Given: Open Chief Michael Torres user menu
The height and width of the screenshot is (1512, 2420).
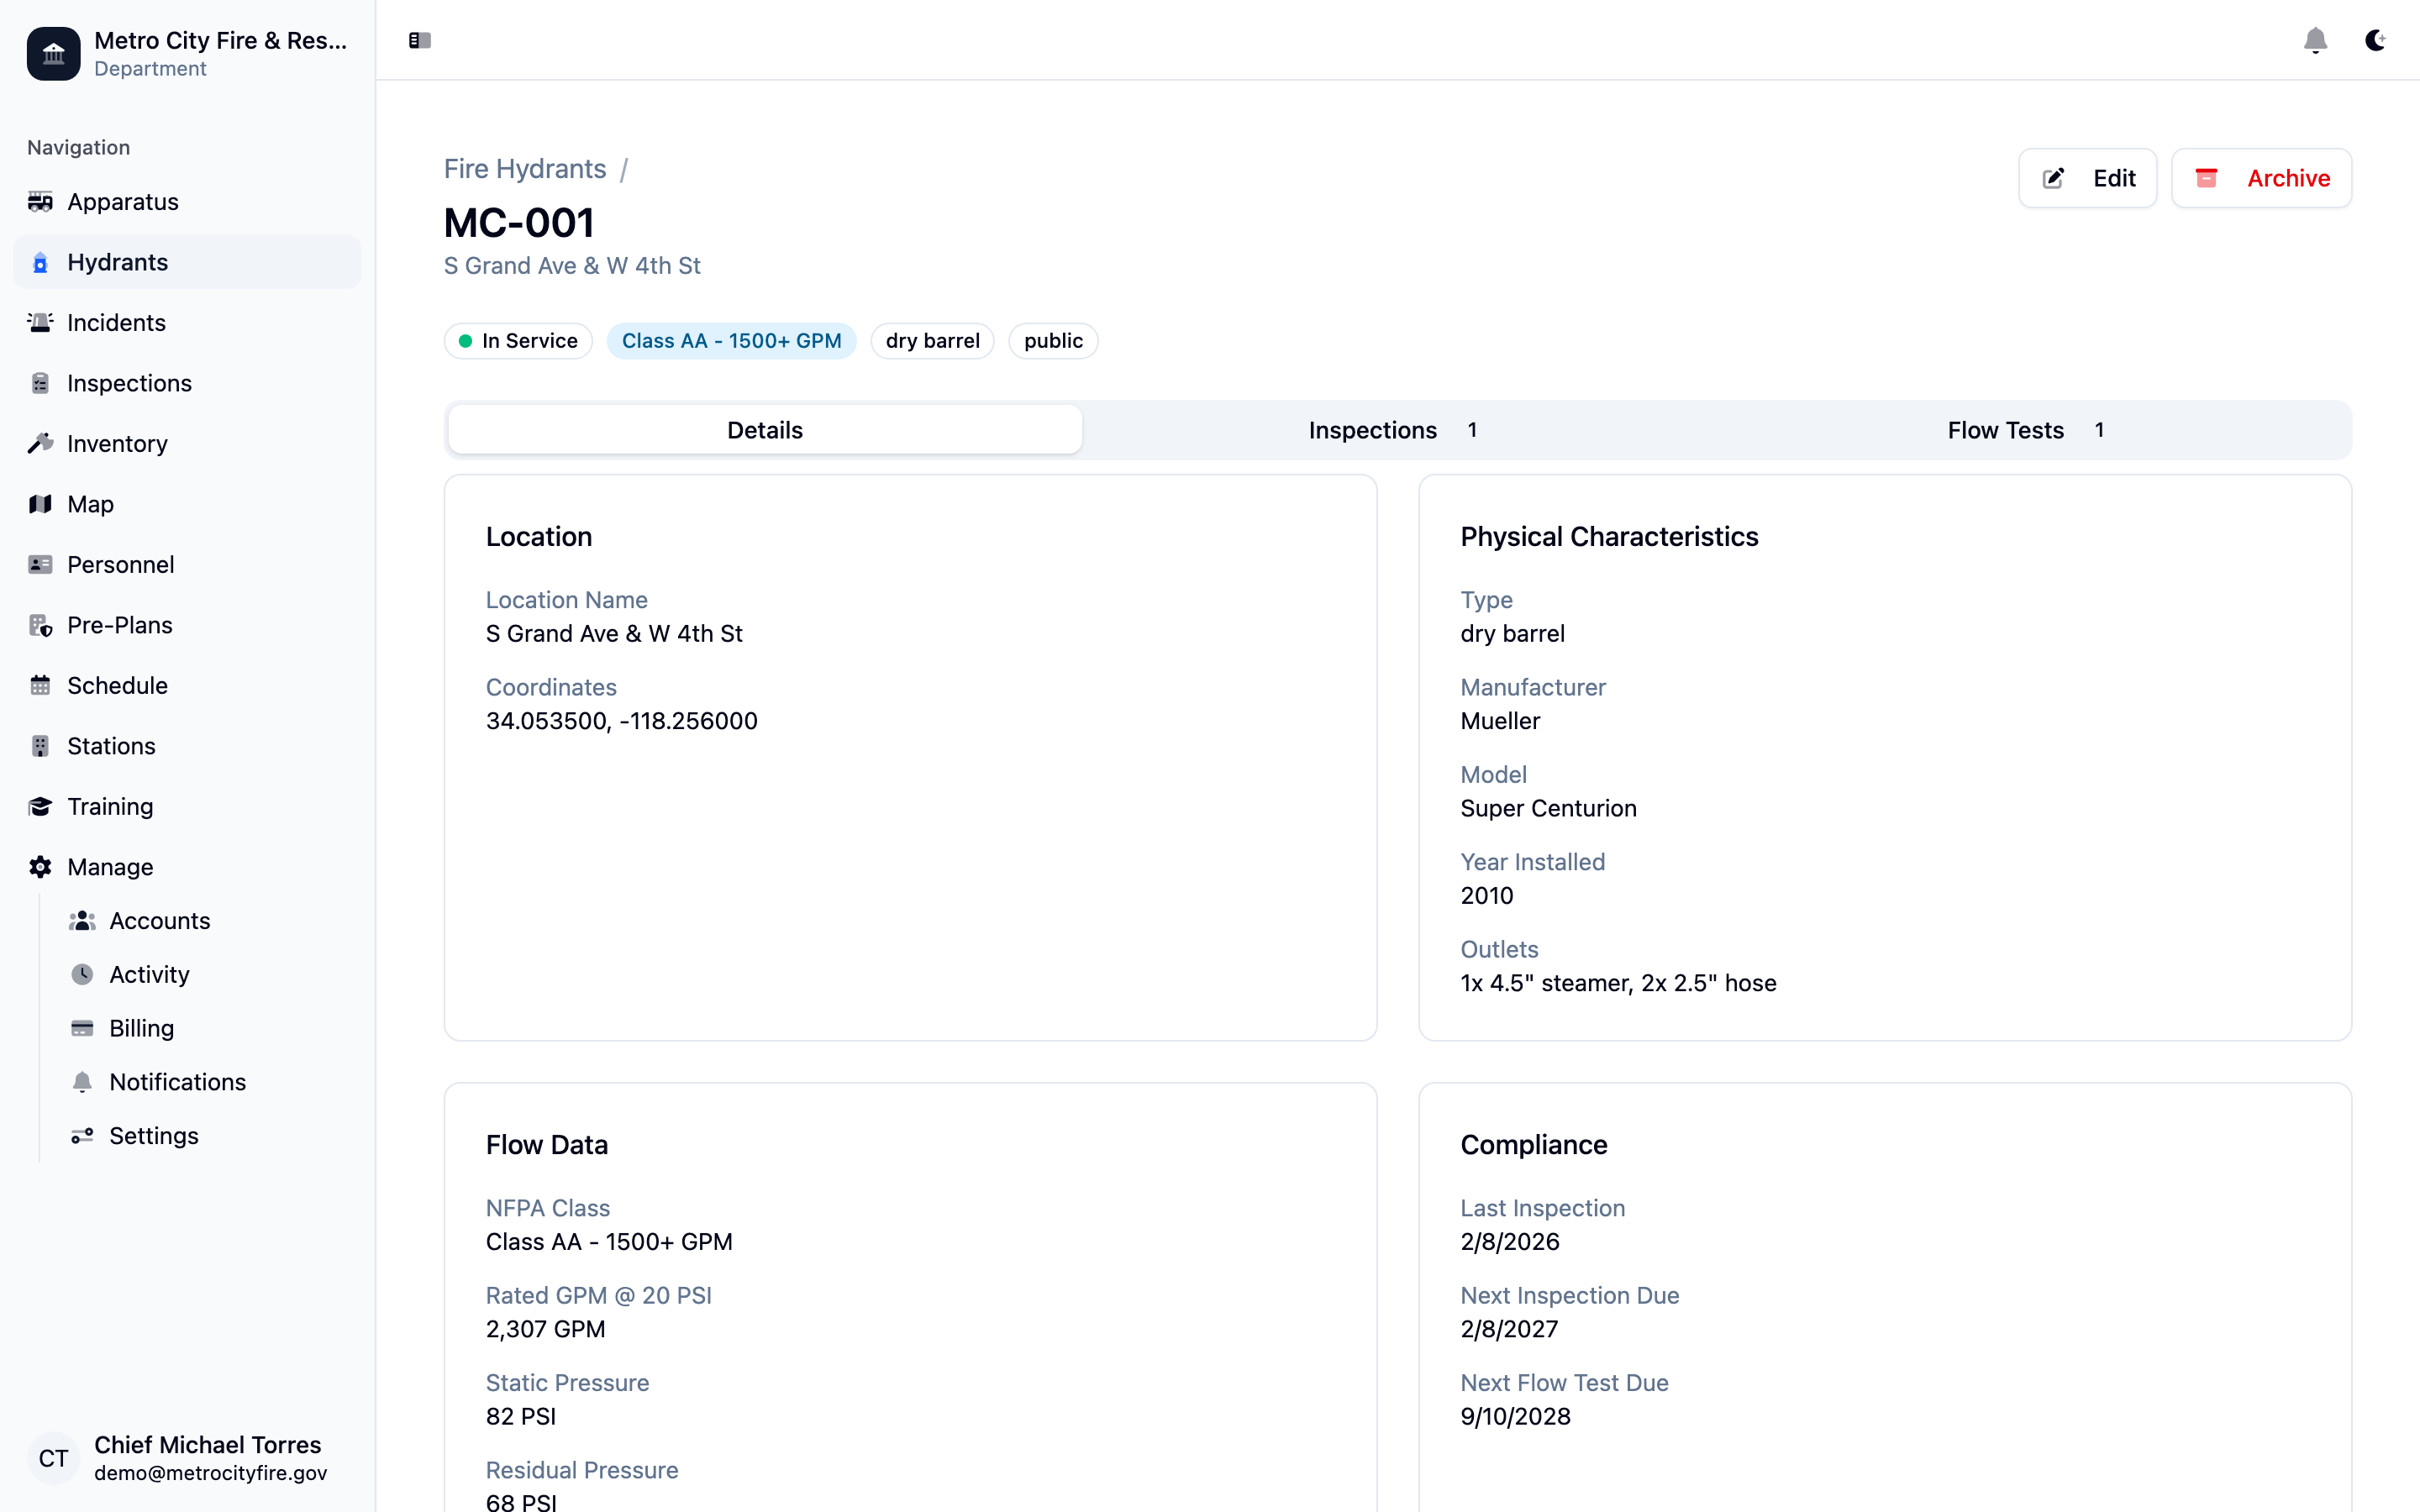Looking at the screenshot, I should coord(188,1457).
